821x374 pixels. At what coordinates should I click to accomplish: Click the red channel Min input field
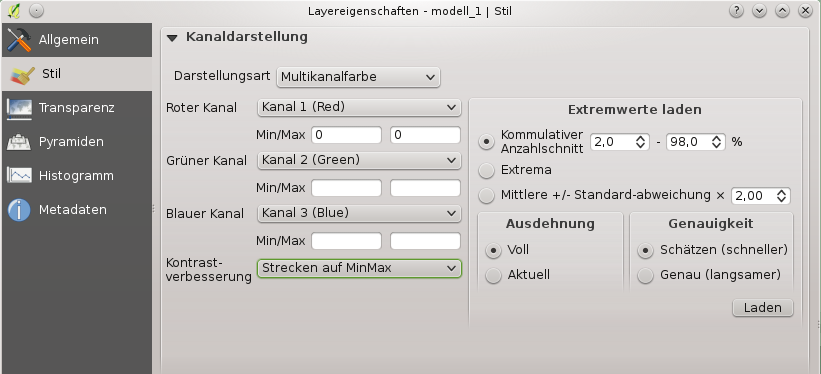[347, 135]
